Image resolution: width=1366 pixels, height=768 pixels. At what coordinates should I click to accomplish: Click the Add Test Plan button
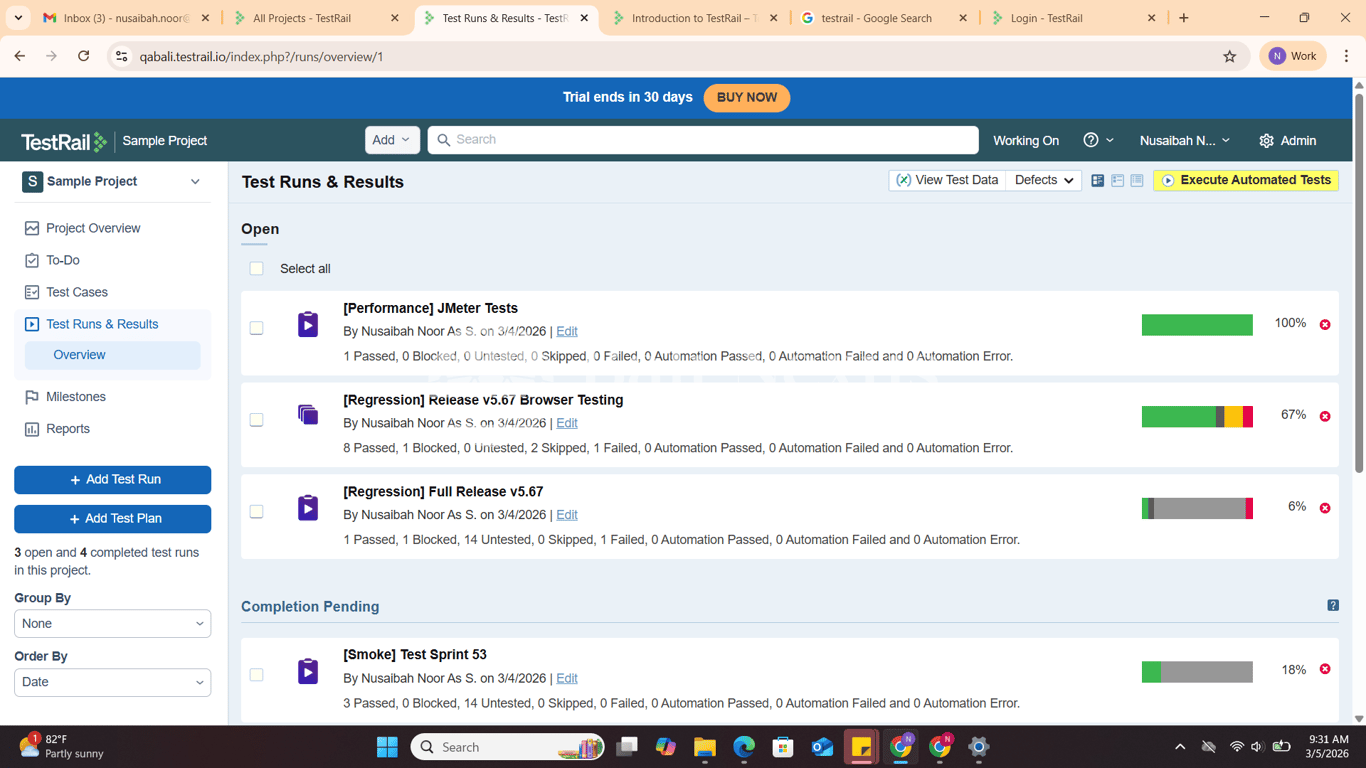point(112,519)
